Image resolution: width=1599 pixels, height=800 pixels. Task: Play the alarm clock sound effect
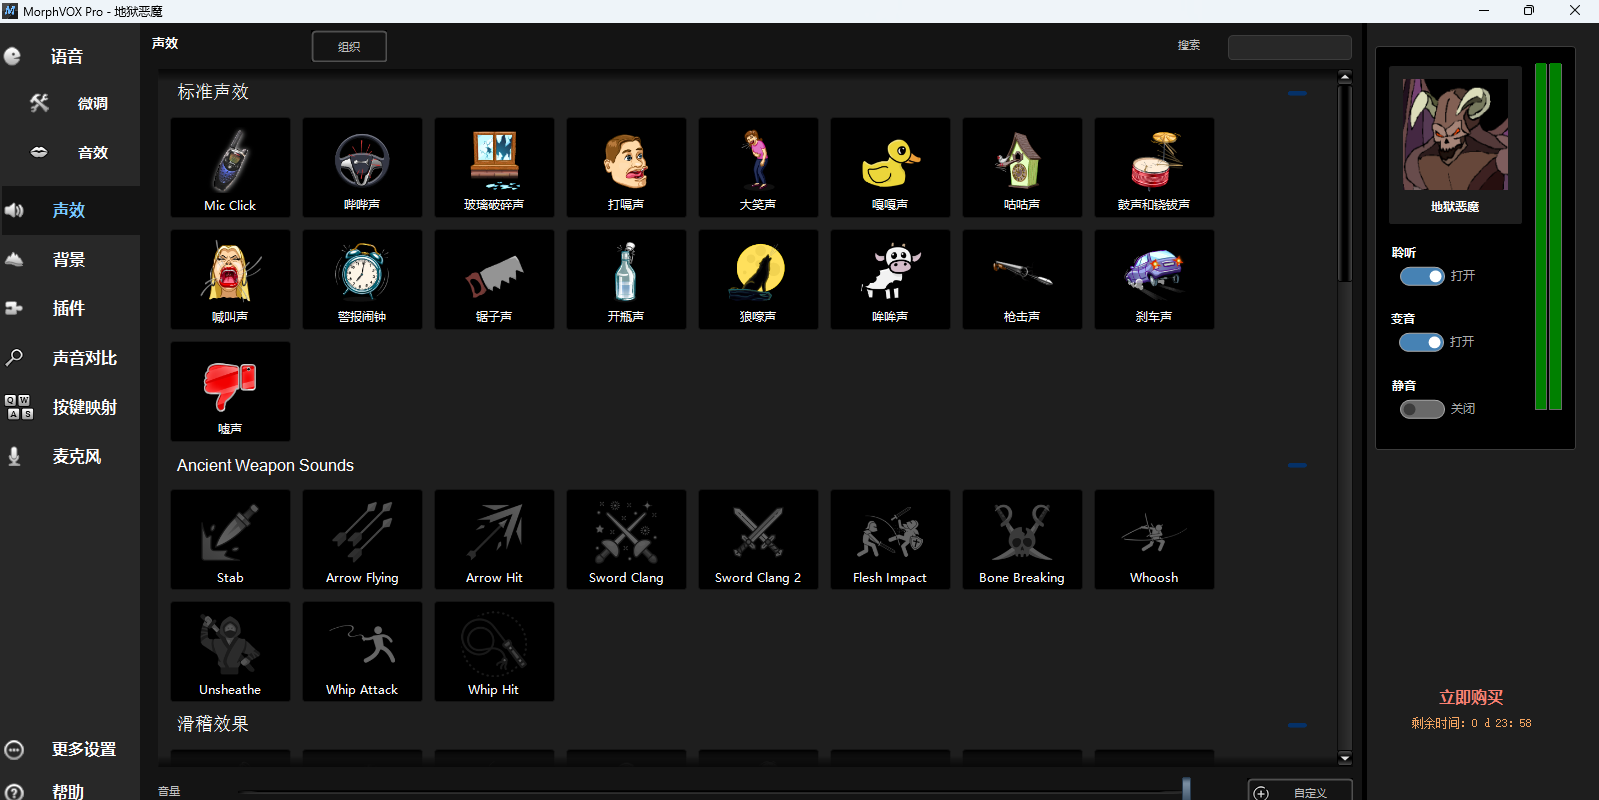tap(362, 279)
